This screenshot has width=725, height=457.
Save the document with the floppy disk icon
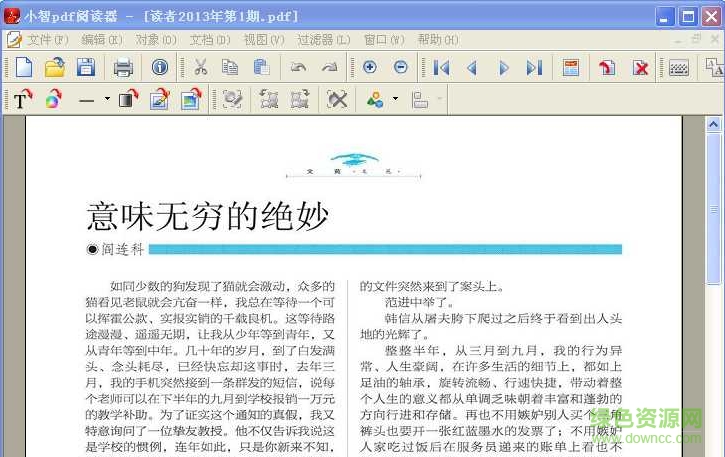pyautogui.click(x=86, y=68)
